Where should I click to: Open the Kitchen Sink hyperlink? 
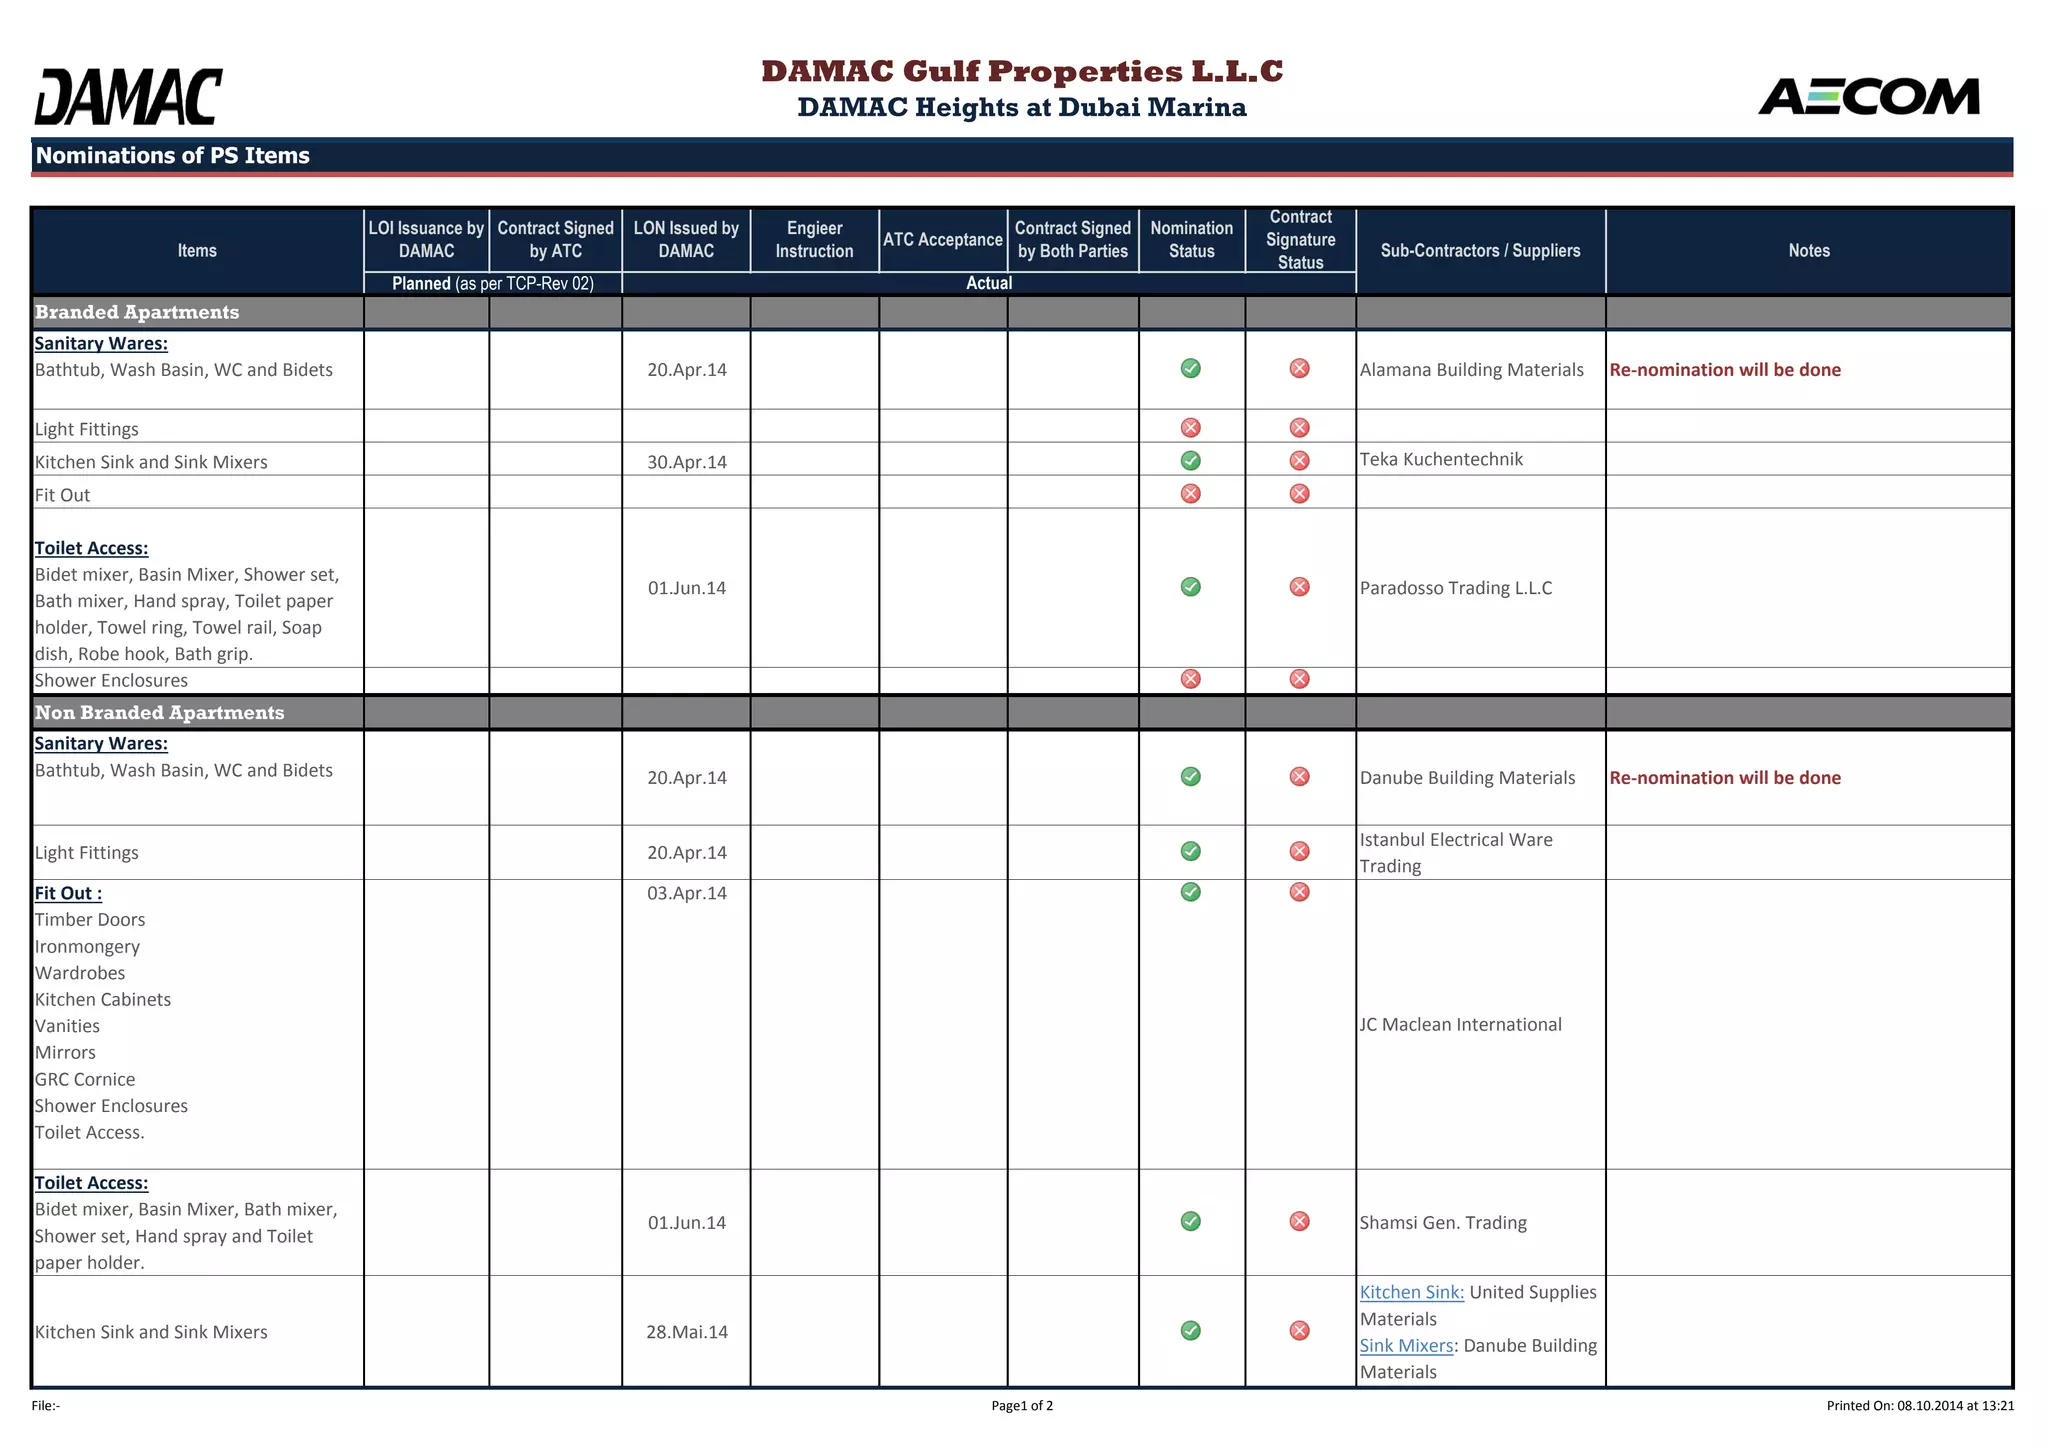click(1411, 1292)
